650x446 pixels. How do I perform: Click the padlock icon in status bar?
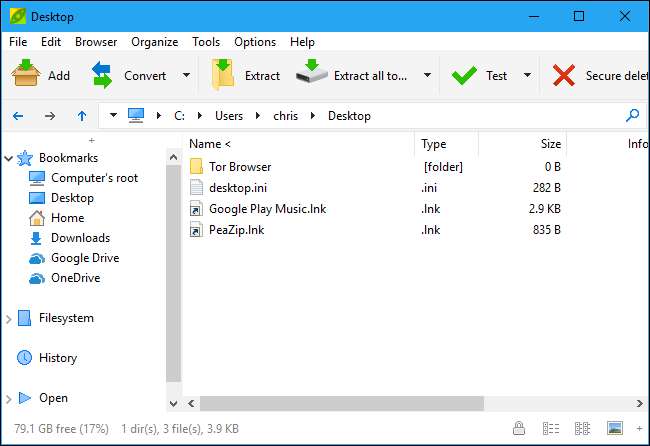[x=519, y=428]
